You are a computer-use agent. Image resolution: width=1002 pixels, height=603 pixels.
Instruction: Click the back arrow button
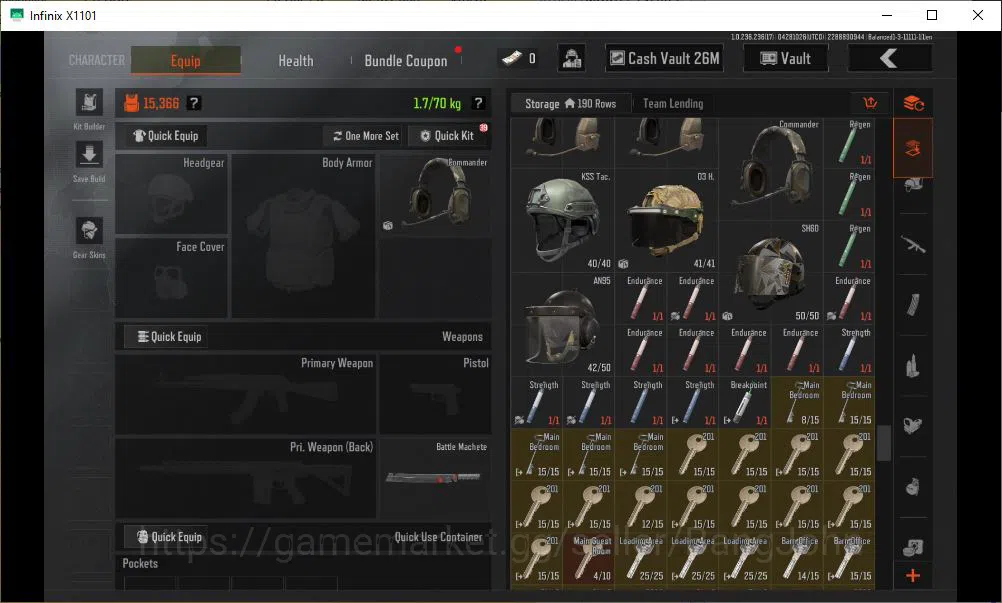point(889,59)
